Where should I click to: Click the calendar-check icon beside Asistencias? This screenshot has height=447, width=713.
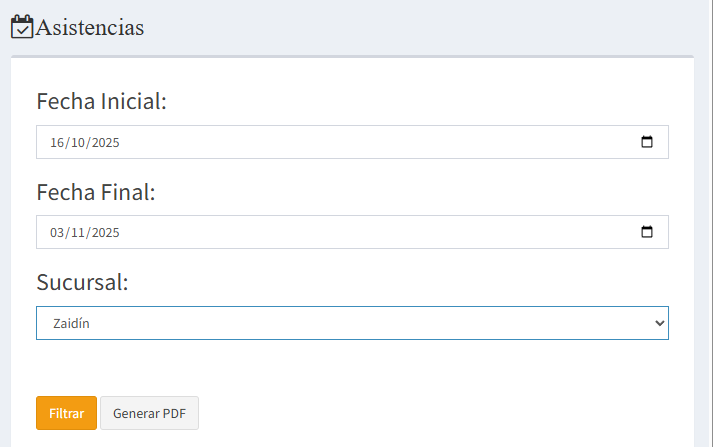click(x=22, y=27)
